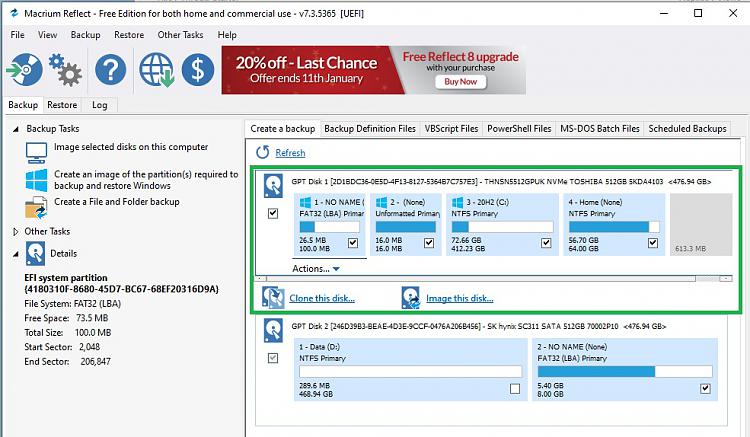Select the 1 - Data (D:) partition block

coord(410,370)
